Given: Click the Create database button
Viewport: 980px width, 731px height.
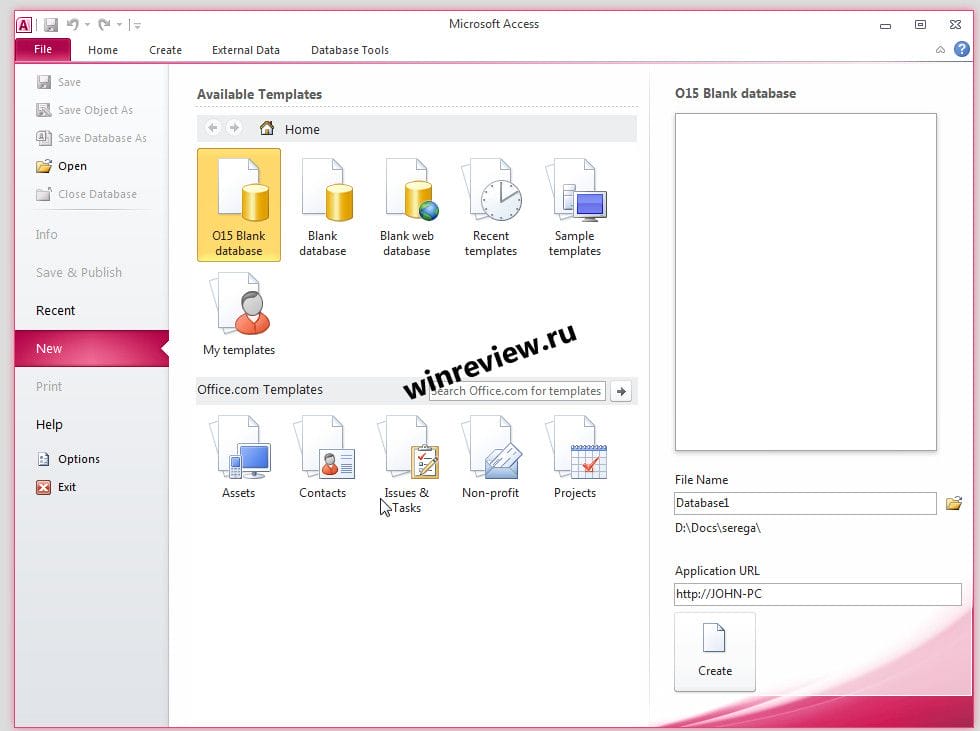Looking at the screenshot, I should 715,652.
